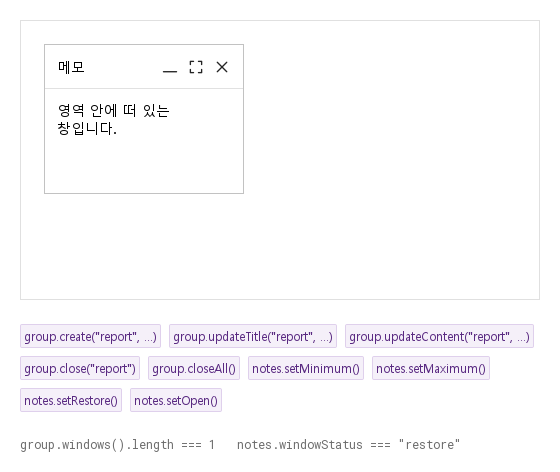Maximize the 메모 window with fullscreen icon
The image size is (560, 472).
tap(196, 67)
